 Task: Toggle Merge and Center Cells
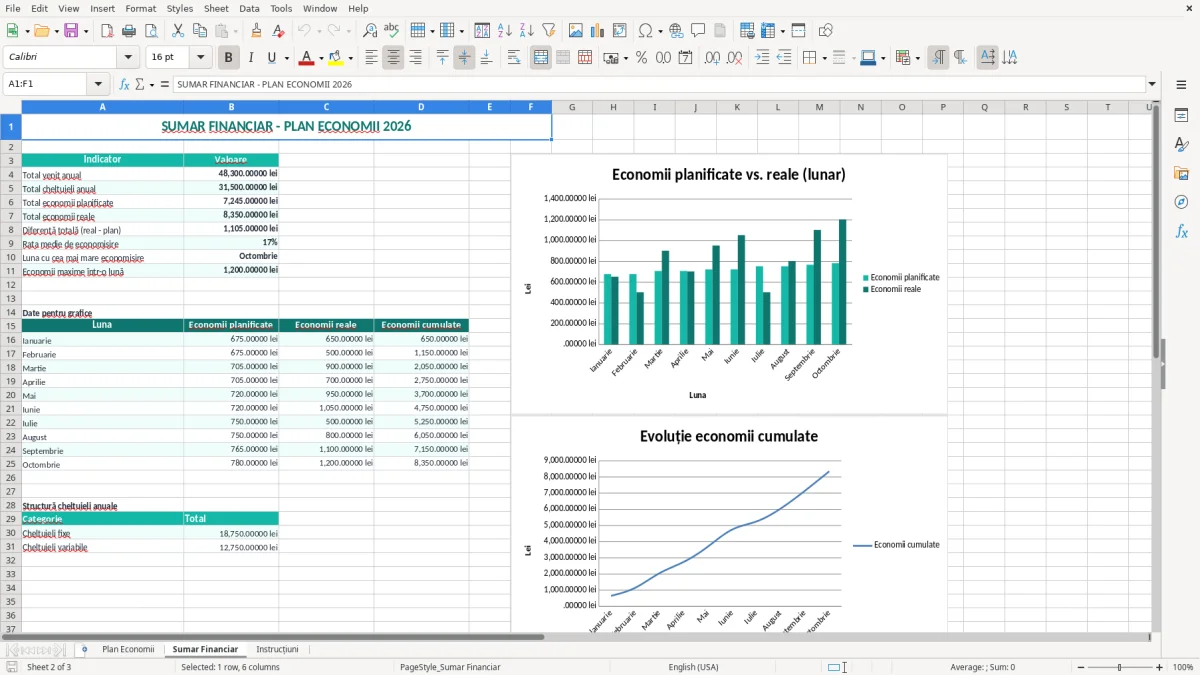click(x=541, y=58)
